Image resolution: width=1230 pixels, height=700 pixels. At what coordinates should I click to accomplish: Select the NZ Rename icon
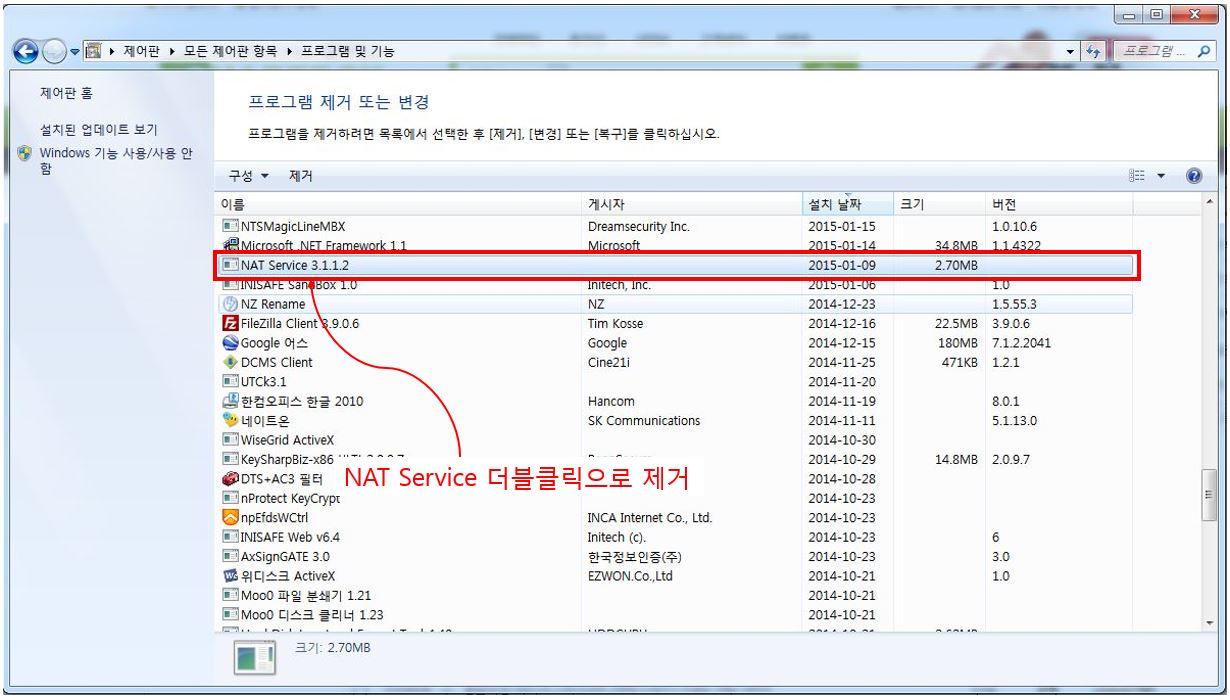coord(231,304)
